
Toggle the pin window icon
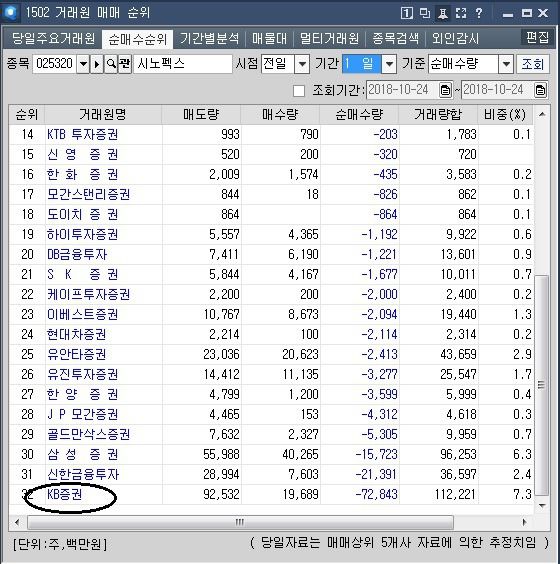pos(443,13)
